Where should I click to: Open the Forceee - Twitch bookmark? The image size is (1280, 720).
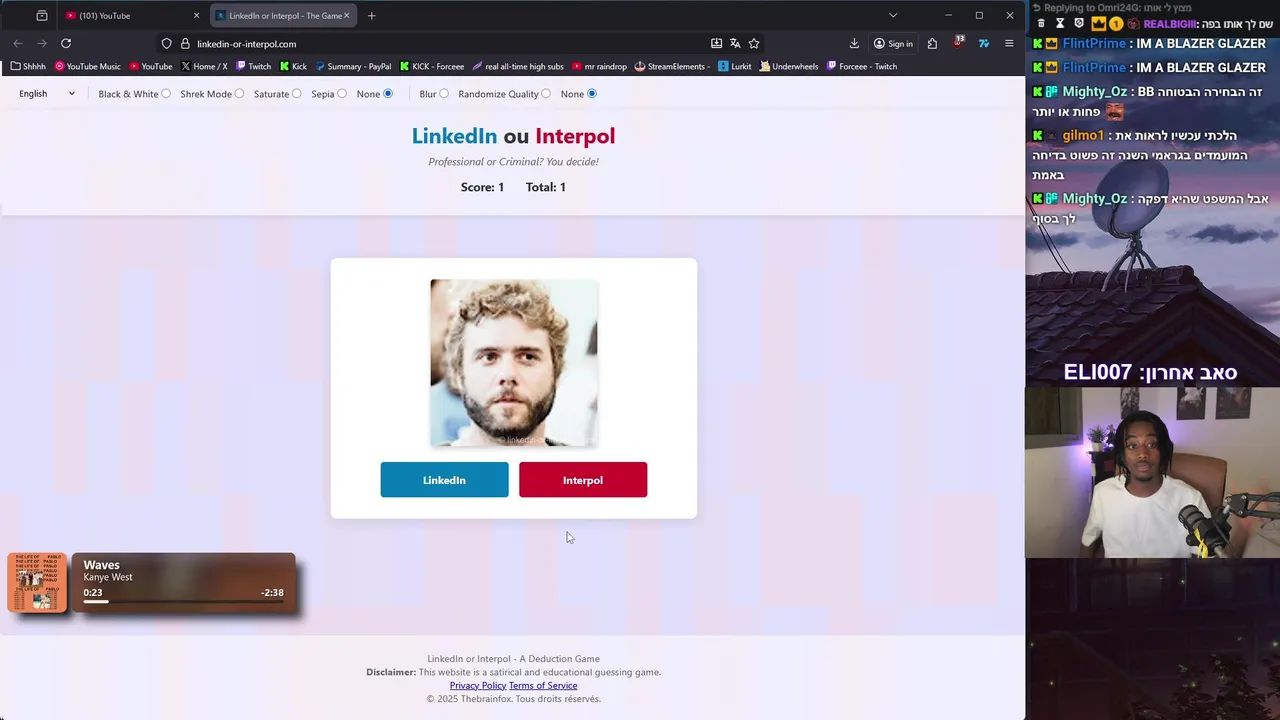[861, 66]
